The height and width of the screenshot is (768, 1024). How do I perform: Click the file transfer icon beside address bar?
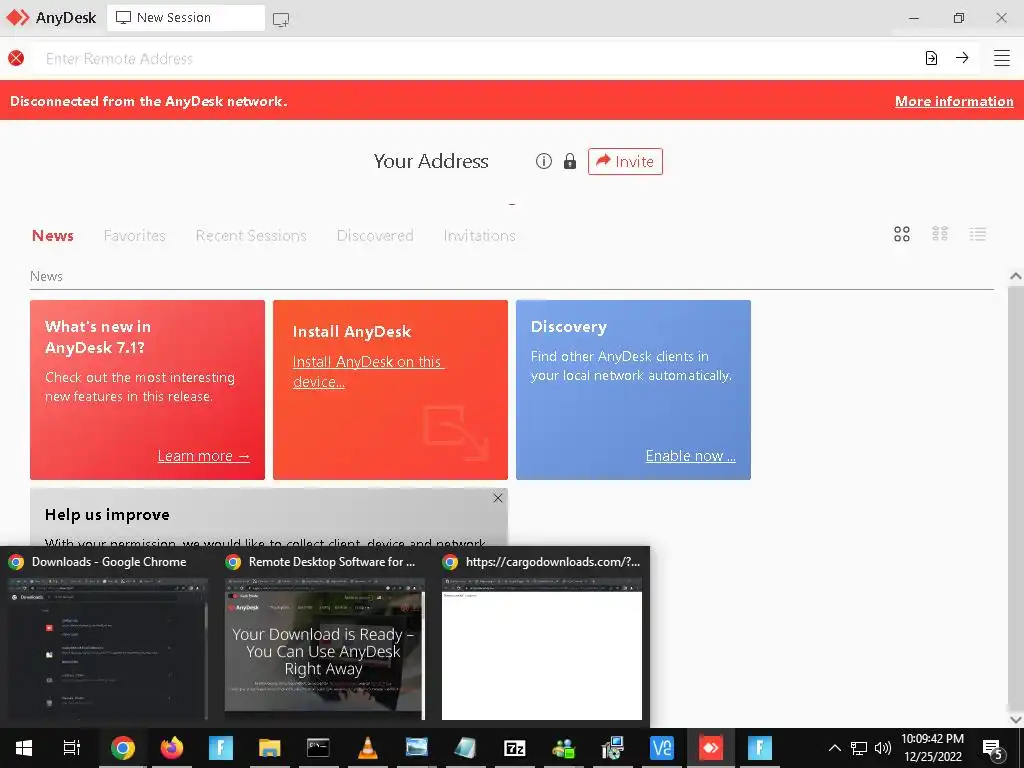(x=931, y=58)
